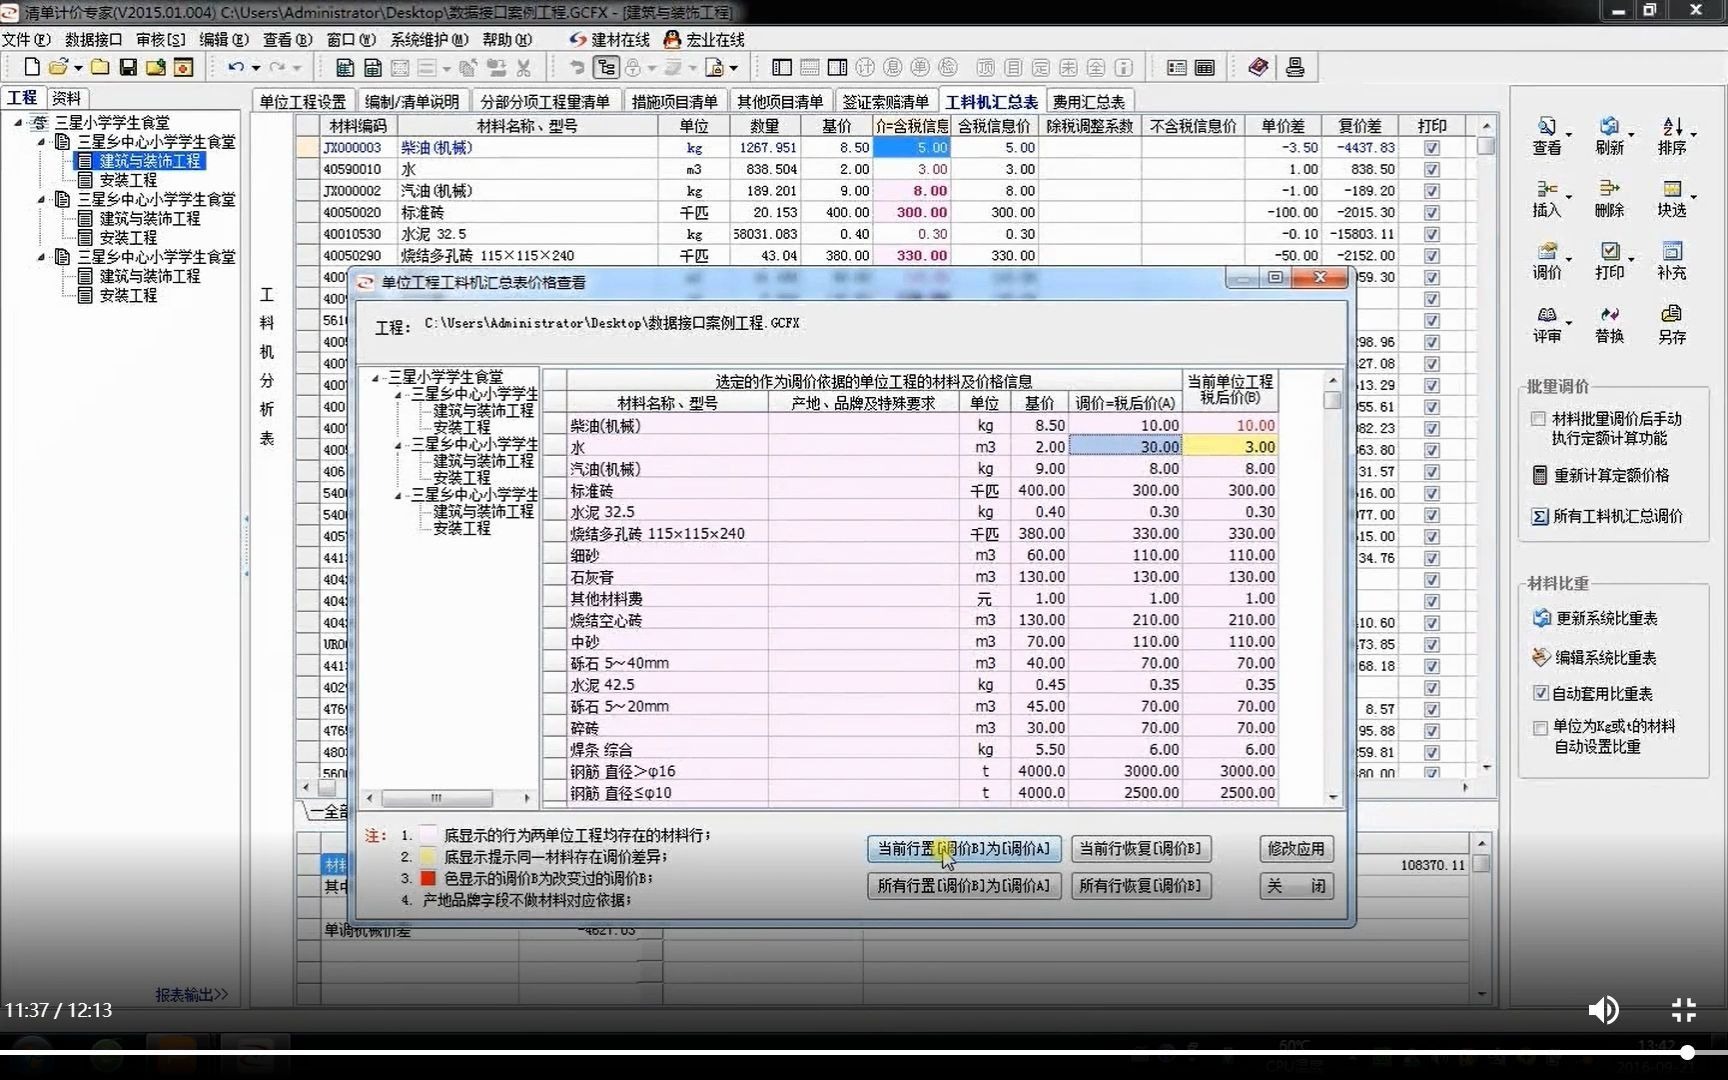Click the 块选 (block select) icon
This screenshot has width=1728, height=1080.
tap(1671, 189)
